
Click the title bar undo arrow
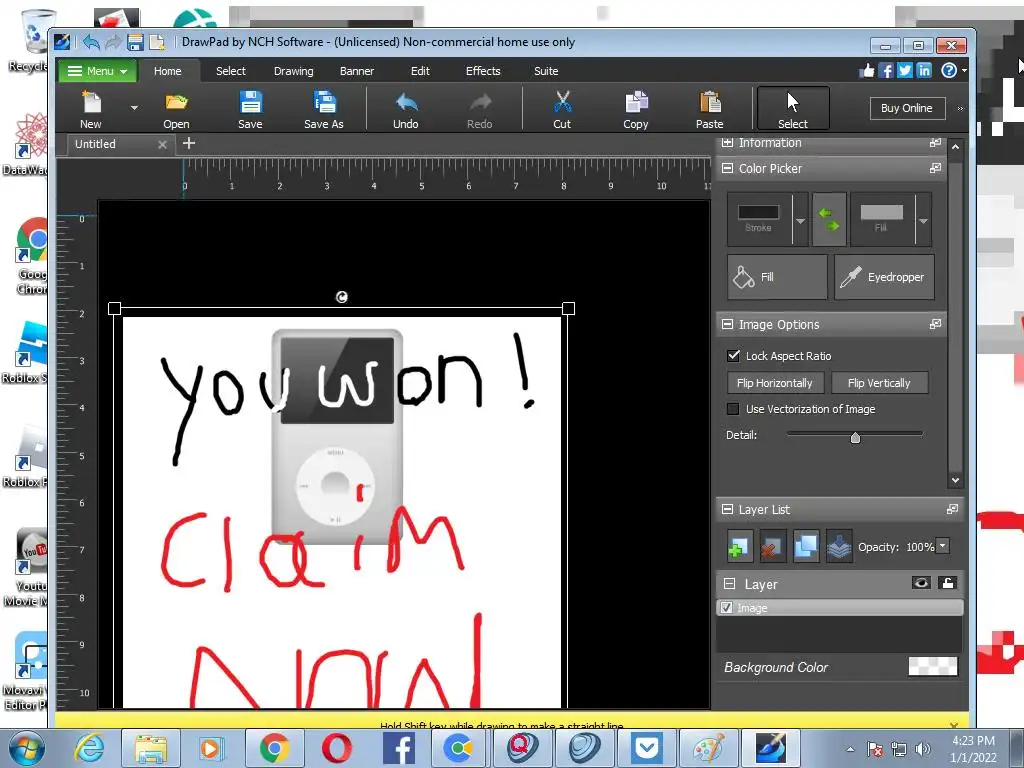(x=91, y=42)
